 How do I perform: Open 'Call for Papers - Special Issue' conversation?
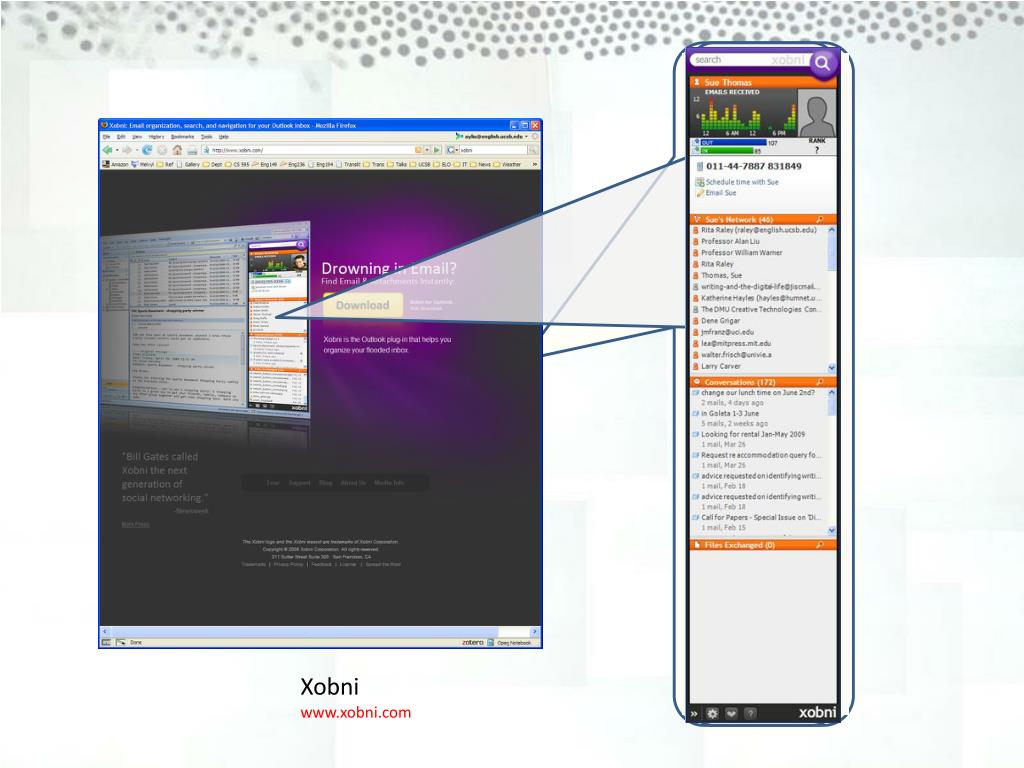coord(761,517)
